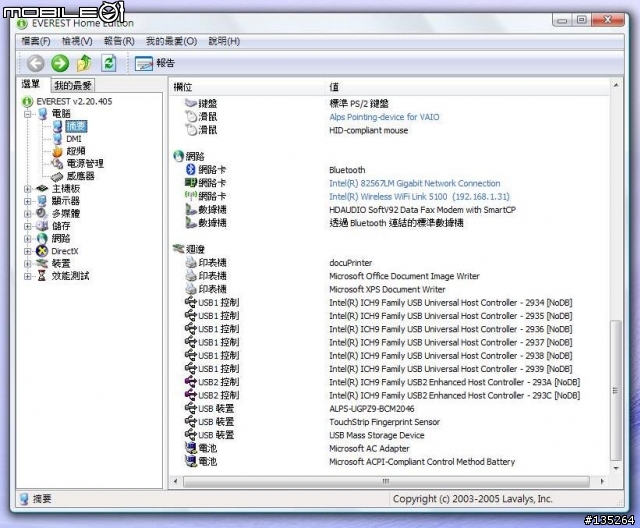Expand the 裝置 tree node

pyautogui.click(x=27, y=264)
